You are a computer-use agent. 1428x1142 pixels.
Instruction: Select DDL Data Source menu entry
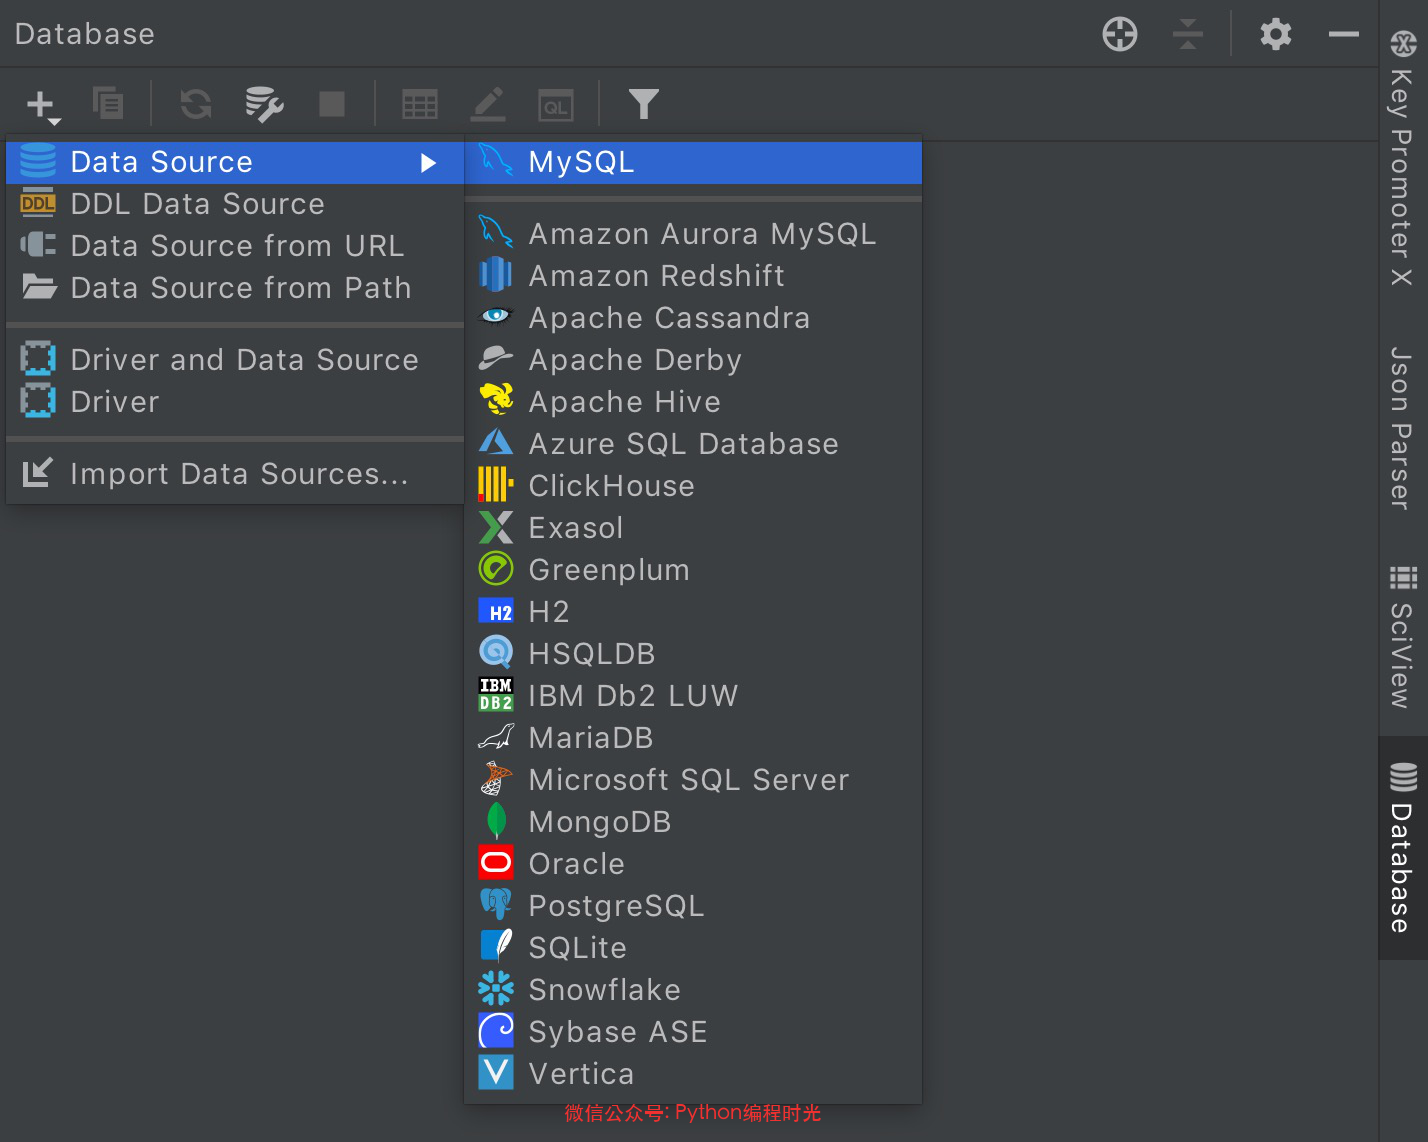pyautogui.click(x=197, y=204)
